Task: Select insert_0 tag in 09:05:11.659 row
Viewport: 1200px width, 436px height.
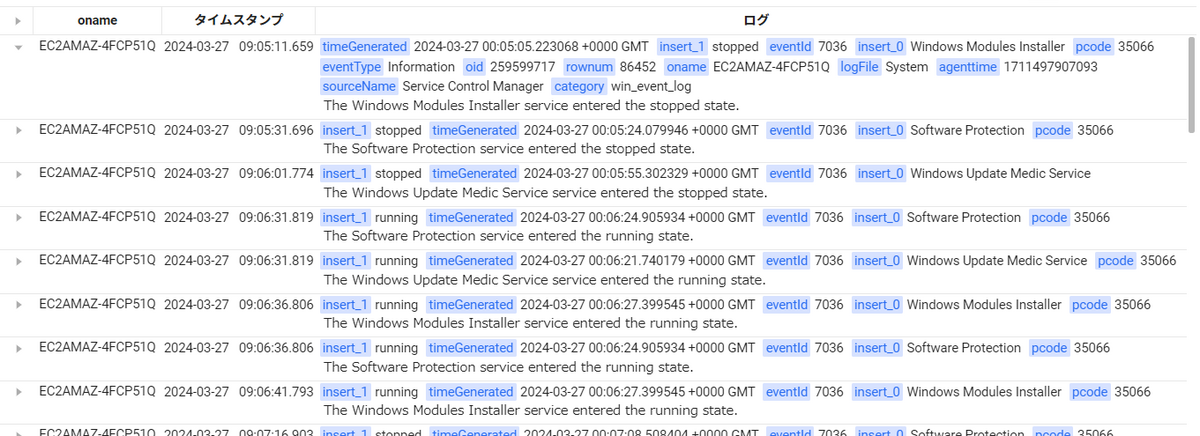Action: [881, 46]
